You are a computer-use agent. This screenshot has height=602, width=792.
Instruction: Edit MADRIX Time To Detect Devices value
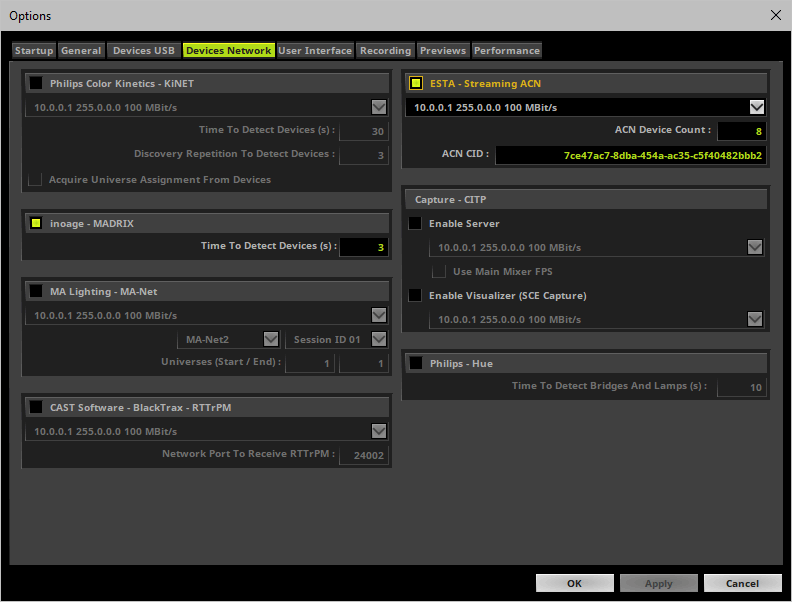click(x=364, y=247)
